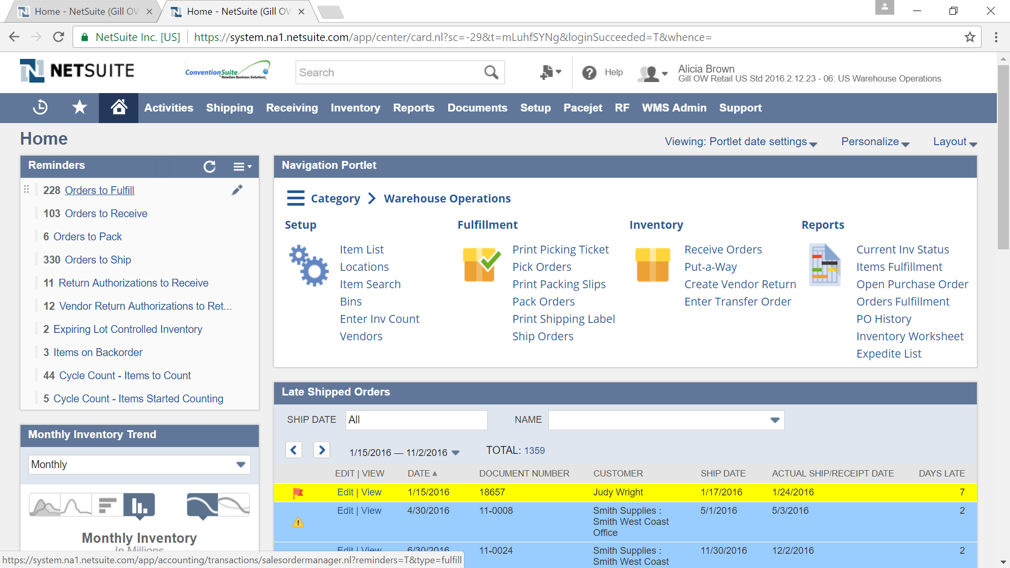Open the Shipping menu
Image resolution: width=1010 pixels, height=568 pixels.
click(x=229, y=108)
